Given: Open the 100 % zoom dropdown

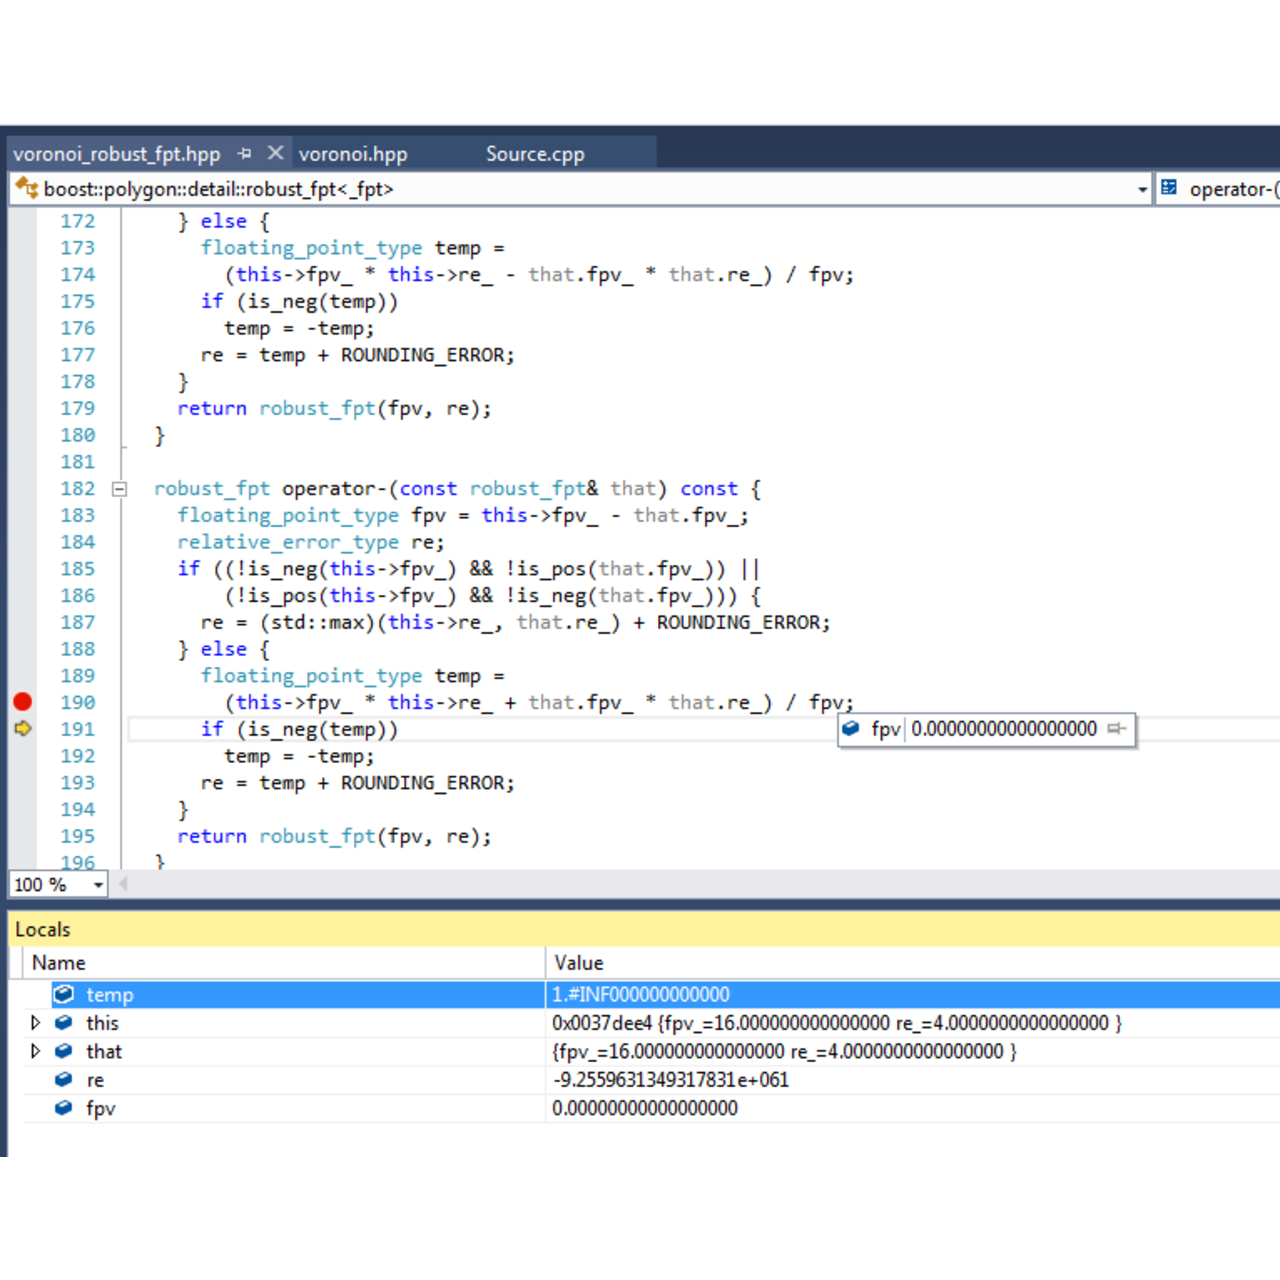Looking at the screenshot, I should coord(98,885).
